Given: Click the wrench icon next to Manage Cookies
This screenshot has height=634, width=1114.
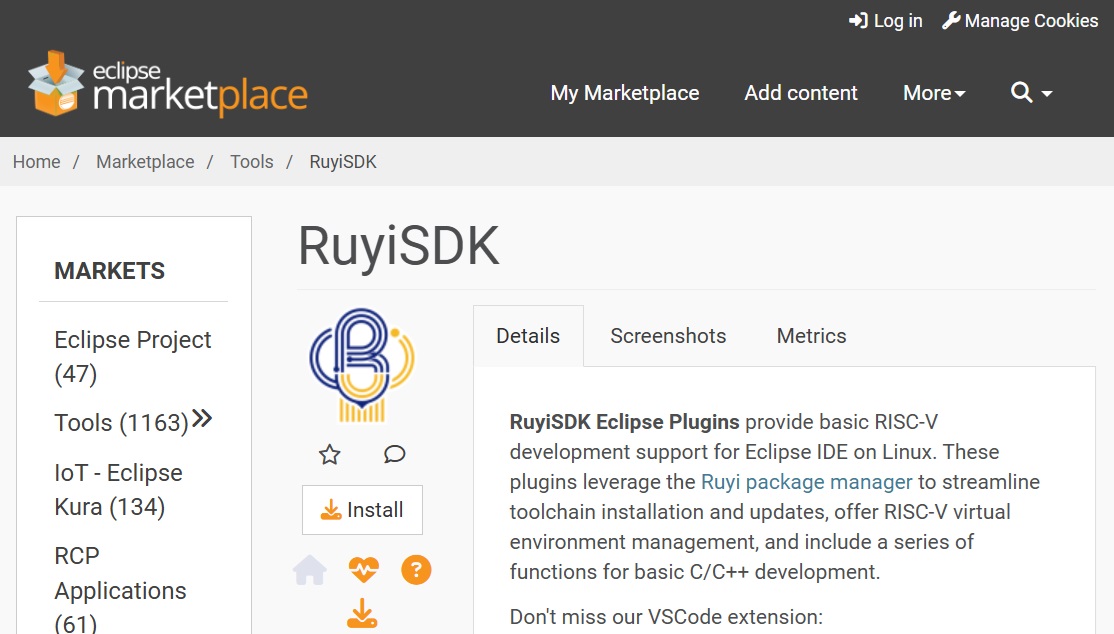Looking at the screenshot, I should pos(952,19).
